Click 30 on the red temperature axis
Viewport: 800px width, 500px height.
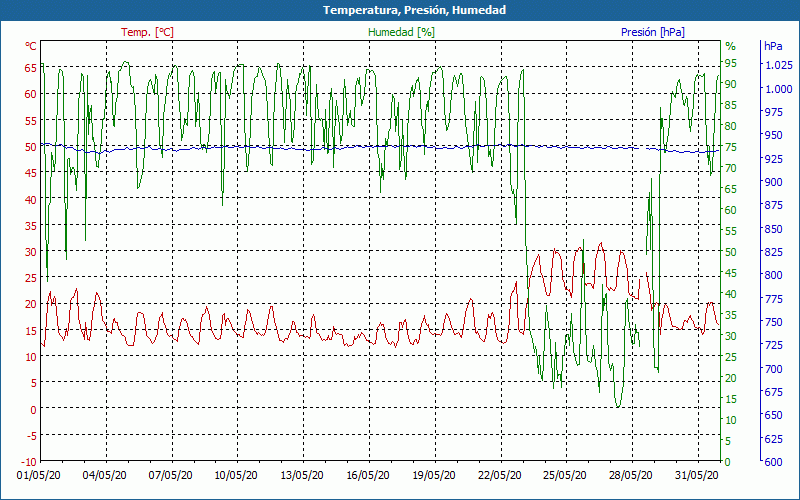coord(31,252)
